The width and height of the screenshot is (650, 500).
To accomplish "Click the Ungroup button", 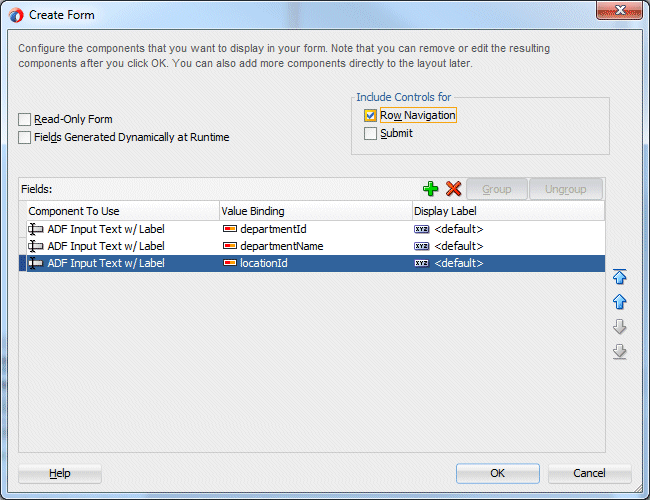I will (x=565, y=189).
